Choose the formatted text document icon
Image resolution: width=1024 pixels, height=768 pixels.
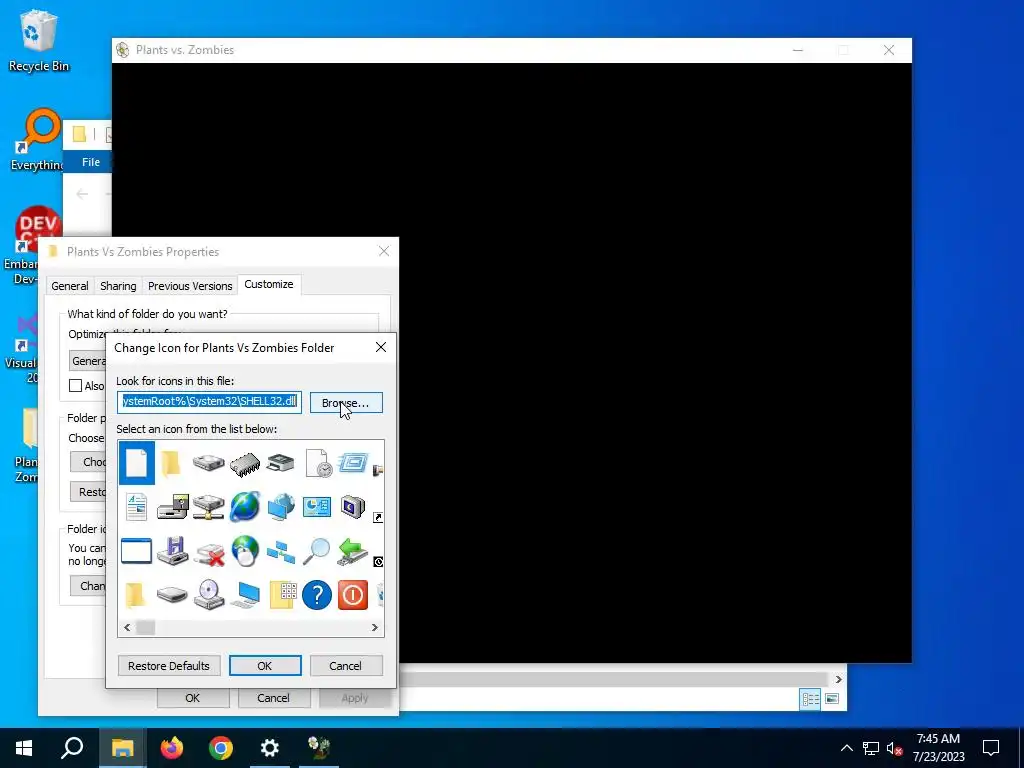coord(136,507)
